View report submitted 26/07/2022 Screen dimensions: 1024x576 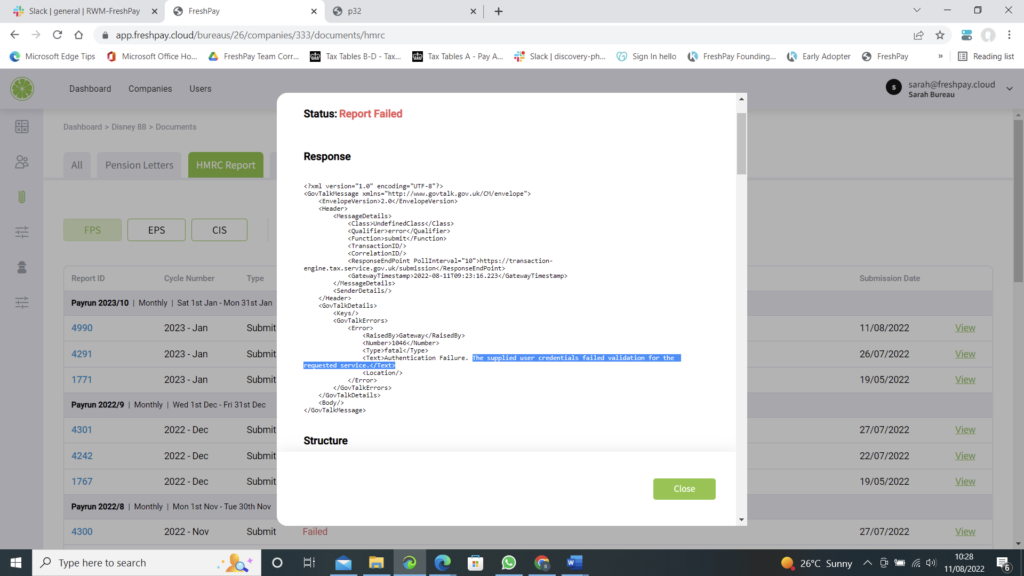pos(965,354)
